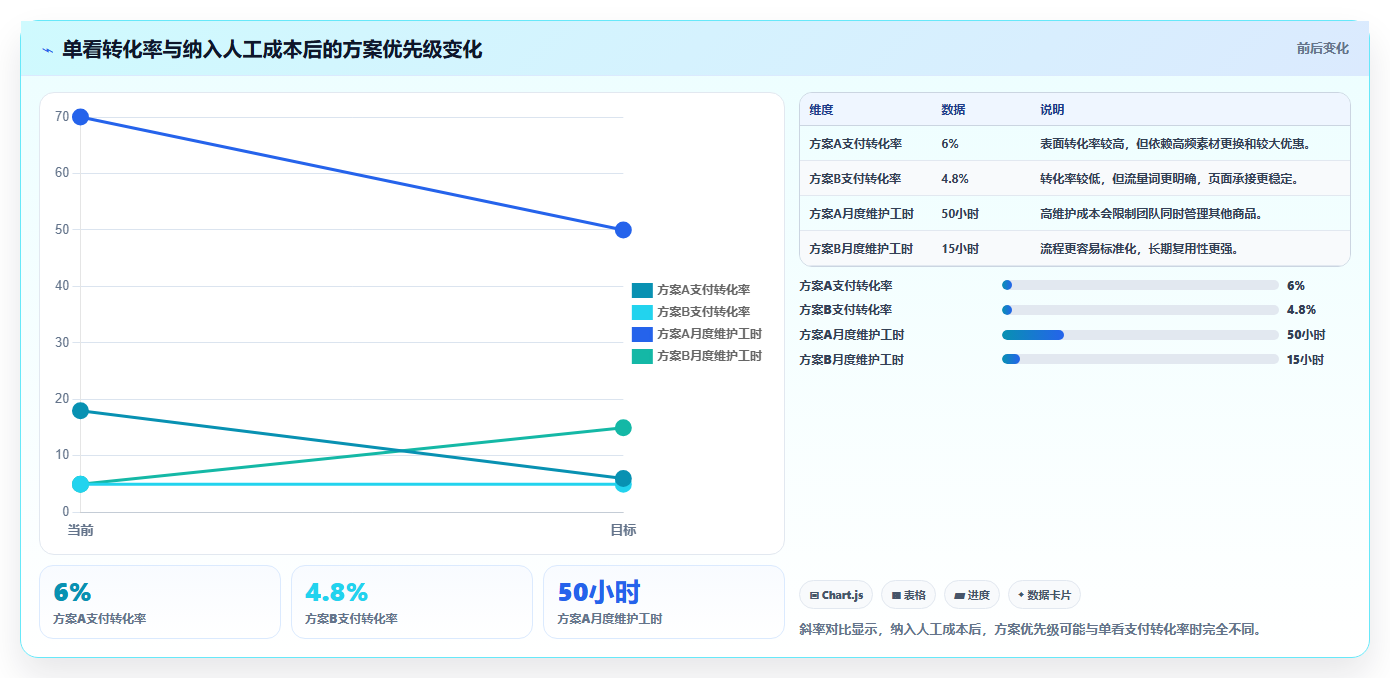Click the lightning icon beside the title
This screenshot has height=678, width=1390.
47,50
